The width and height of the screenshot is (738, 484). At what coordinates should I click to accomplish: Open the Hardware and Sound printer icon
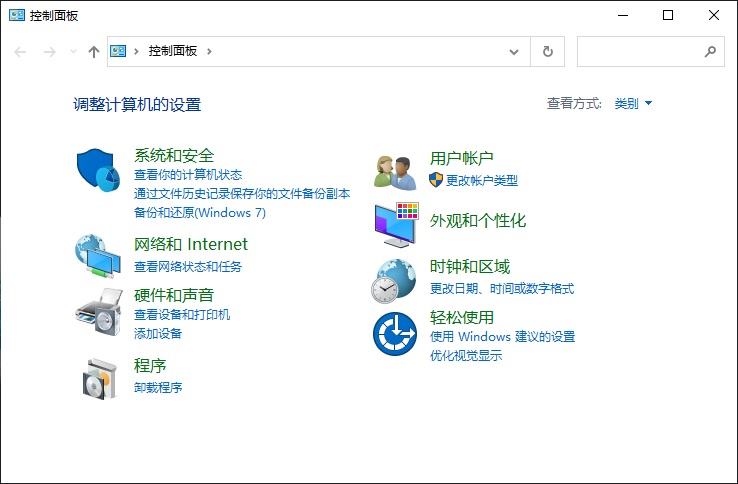click(x=99, y=311)
